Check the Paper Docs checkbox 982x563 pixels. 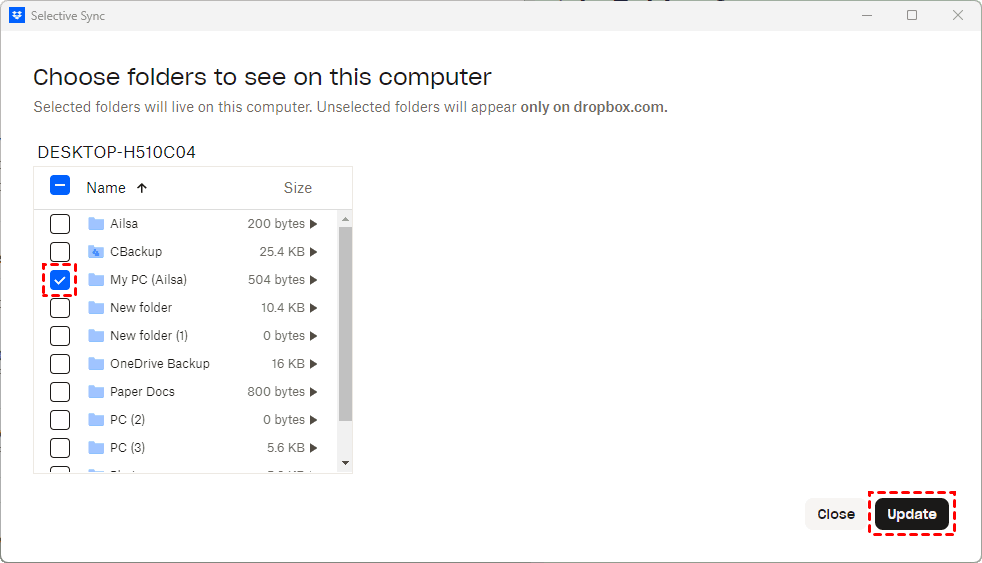coord(60,392)
